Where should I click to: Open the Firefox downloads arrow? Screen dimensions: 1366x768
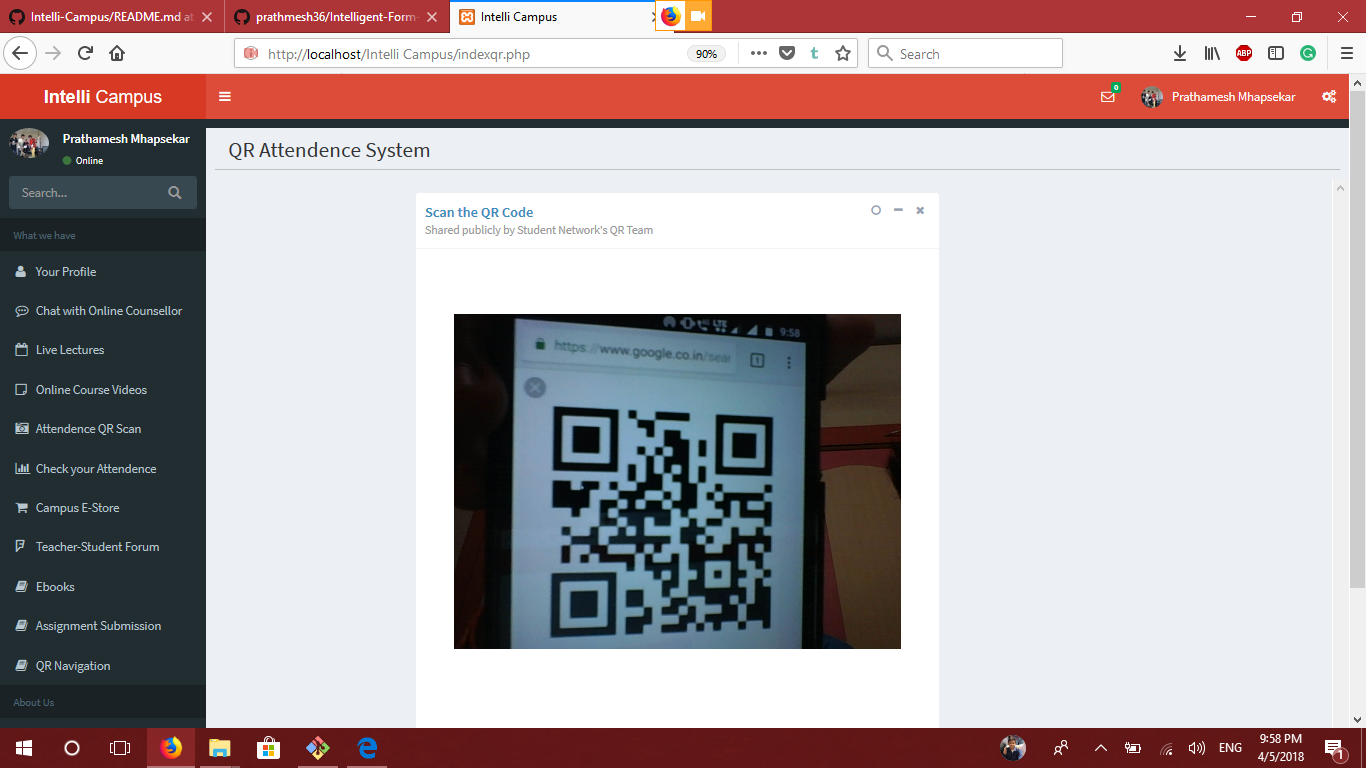(x=1180, y=54)
